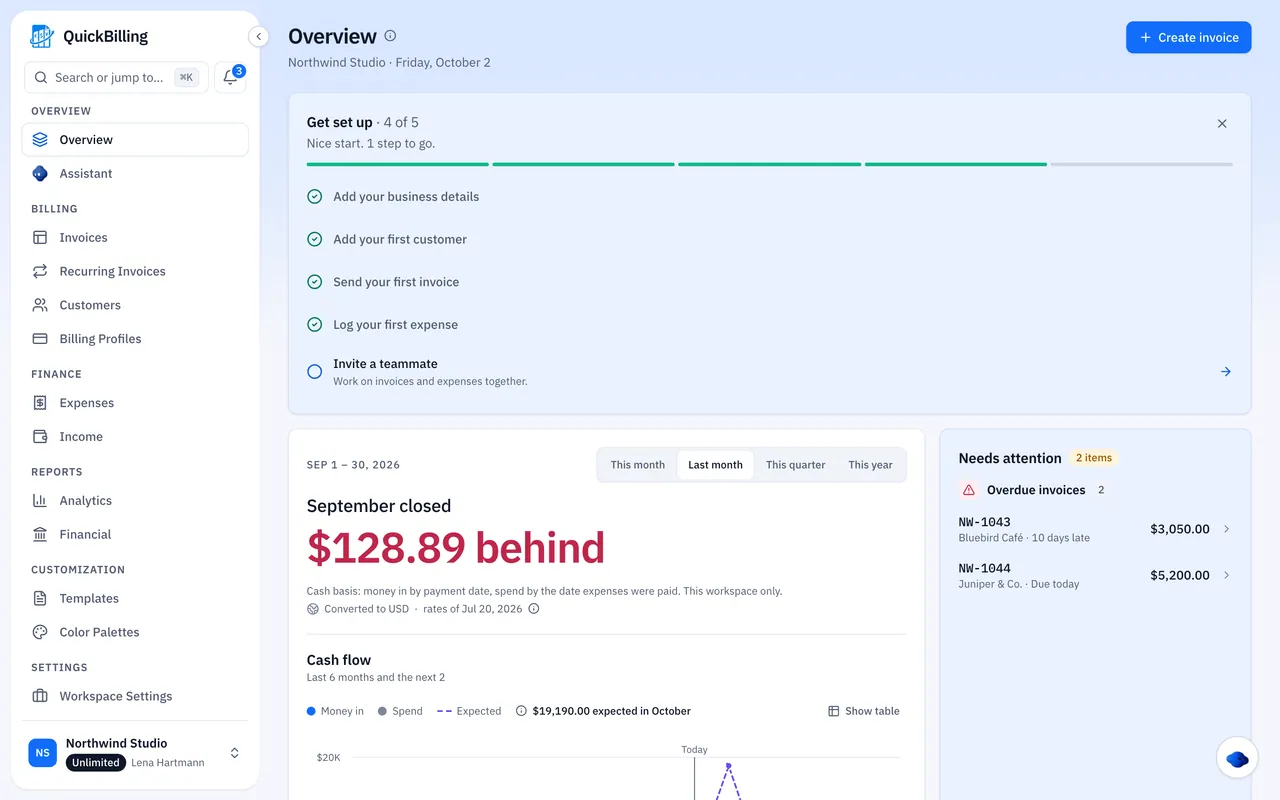Open invoice NW-1043 chevron

(1227, 529)
